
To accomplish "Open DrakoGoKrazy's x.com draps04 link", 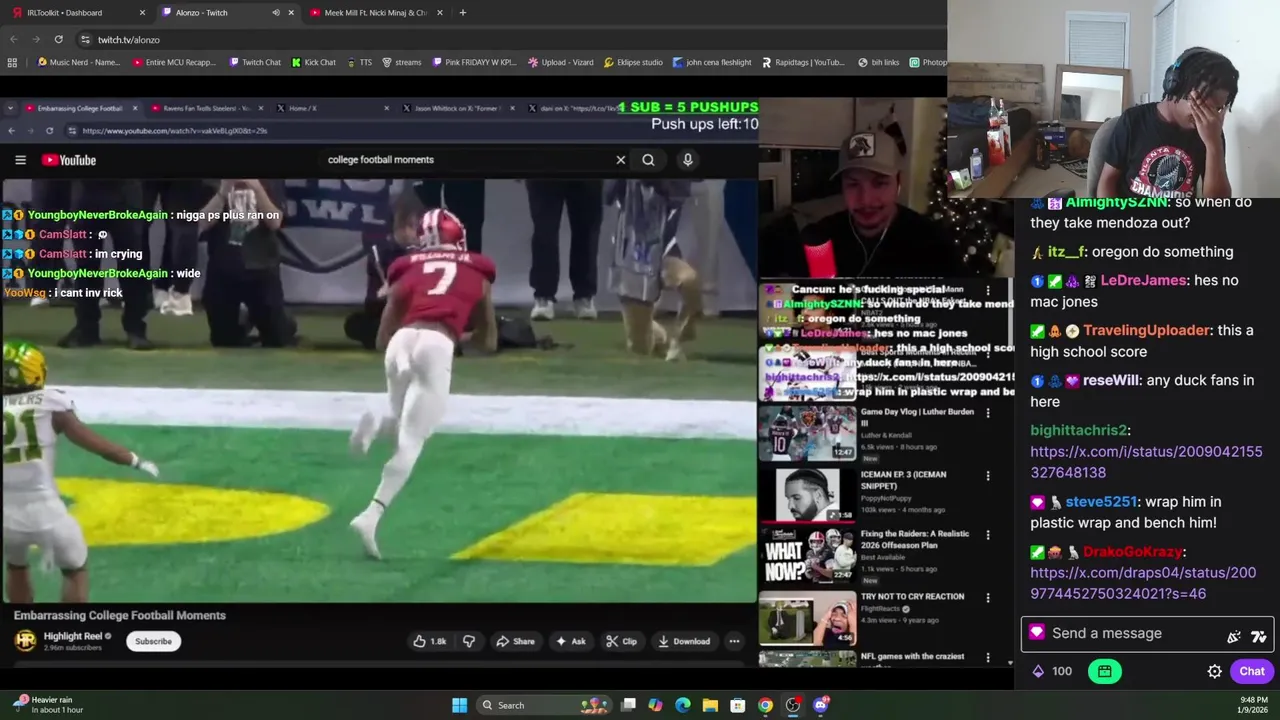I will [1143, 583].
